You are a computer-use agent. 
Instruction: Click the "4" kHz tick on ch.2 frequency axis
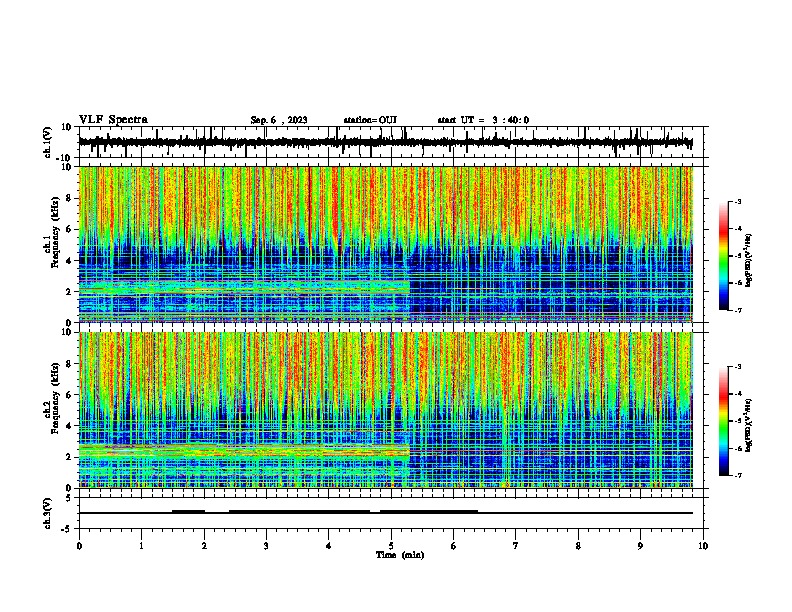click(x=69, y=426)
